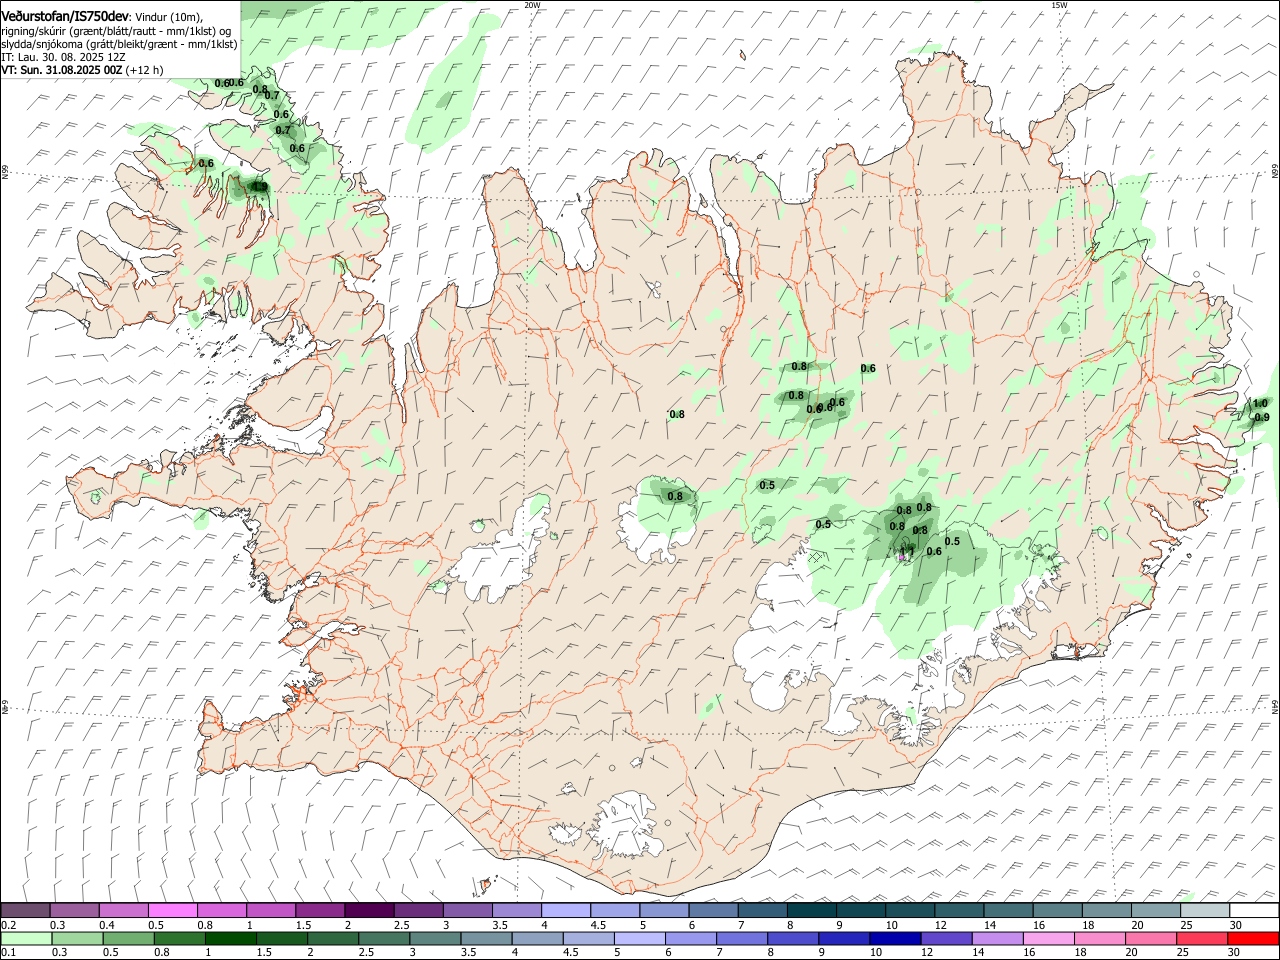Select the pale green 0.1–0.3 rain swatch
1280x960 pixels.
tap(25, 938)
